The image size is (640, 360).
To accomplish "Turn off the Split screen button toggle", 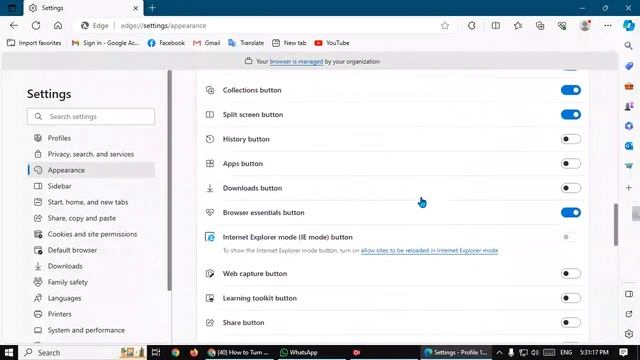I will pos(571,115).
